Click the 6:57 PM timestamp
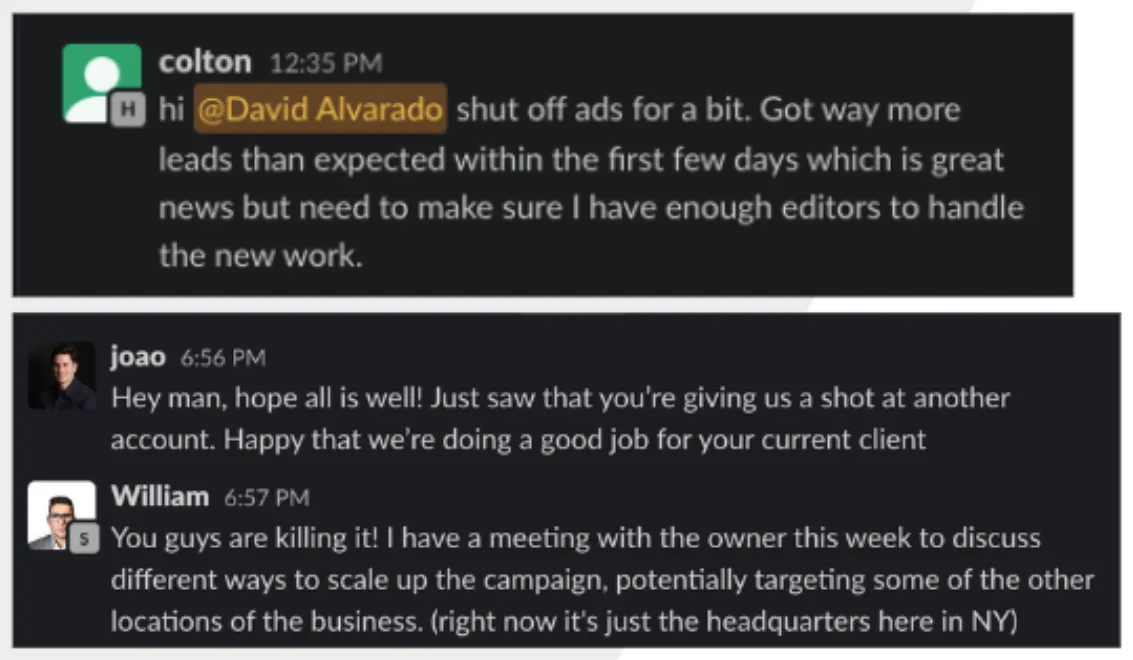Viewport: 1133px width, 660px height. coord(267,497)
